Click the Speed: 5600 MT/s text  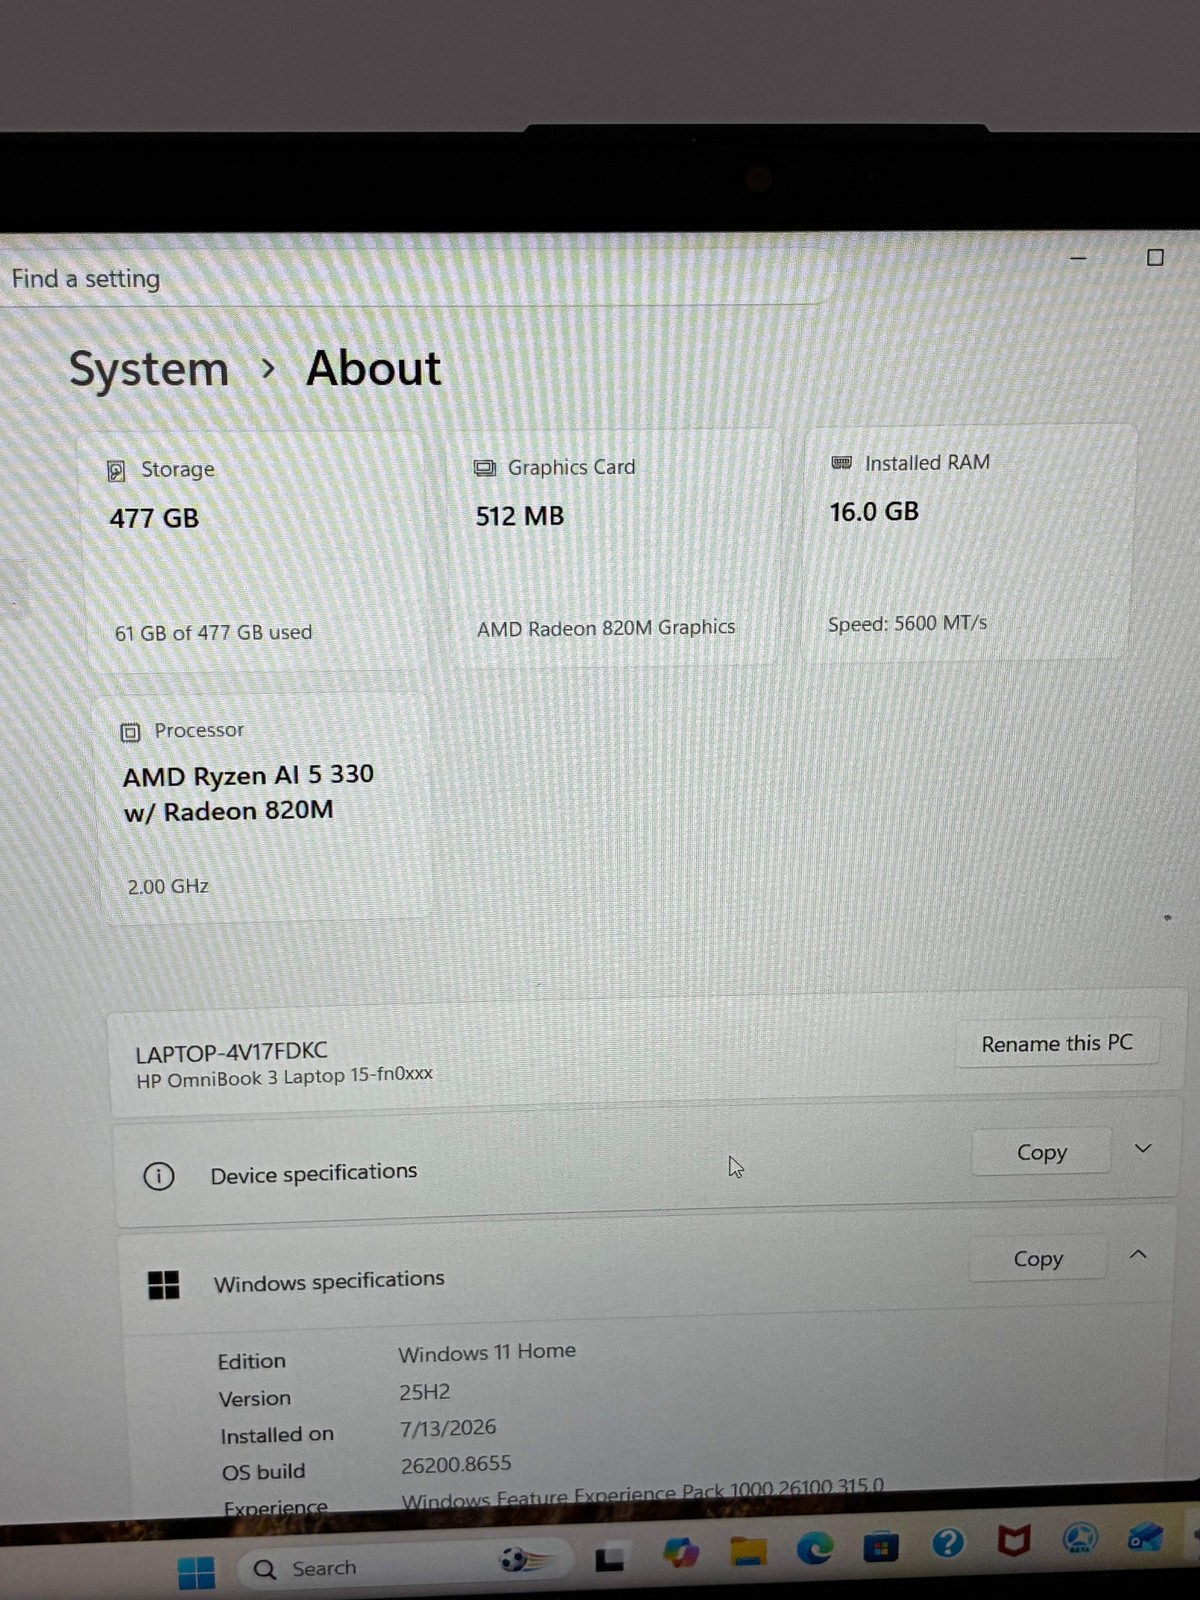click(x=907, y=623)
